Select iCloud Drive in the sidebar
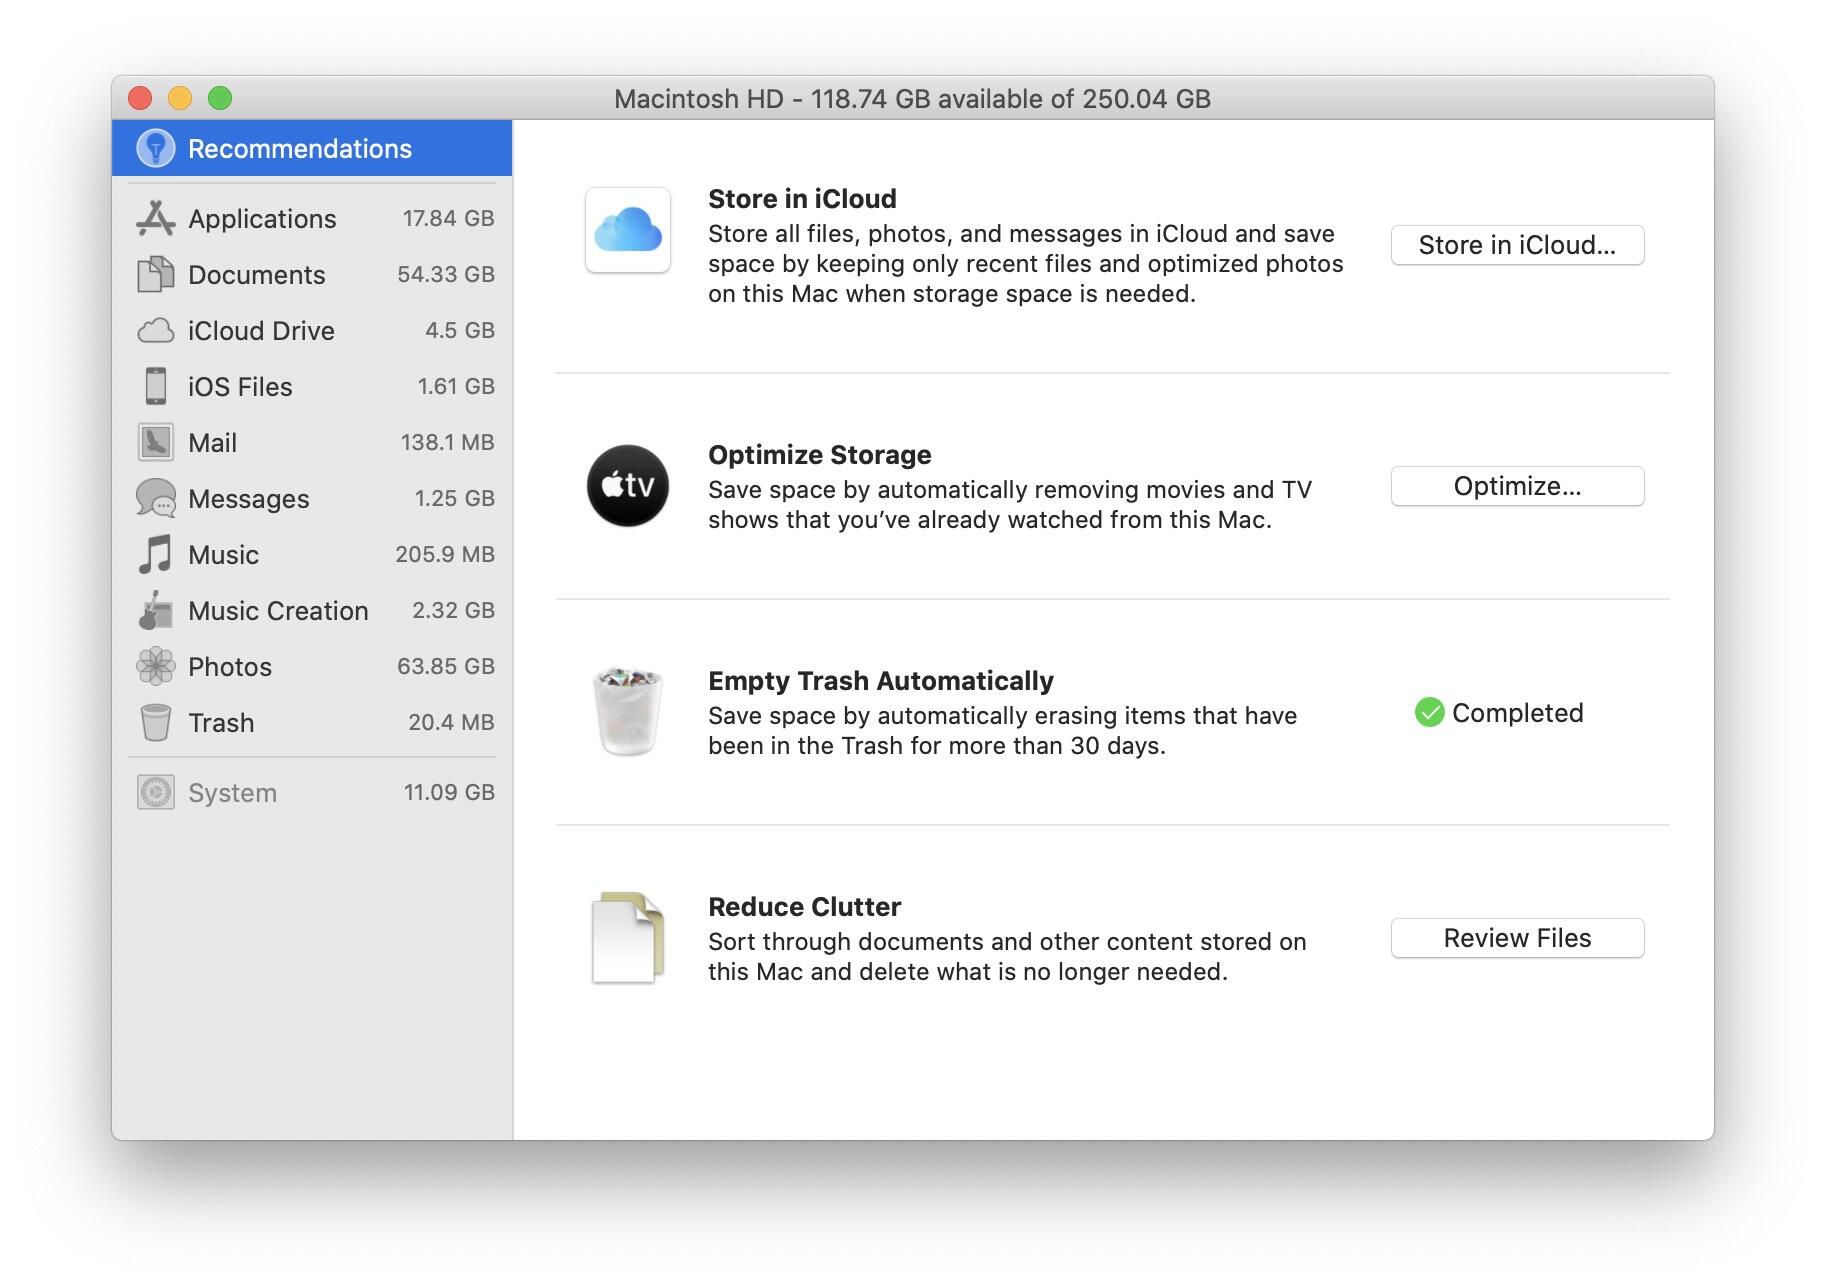The image size is (1826, 1288). tap(312, 330)
